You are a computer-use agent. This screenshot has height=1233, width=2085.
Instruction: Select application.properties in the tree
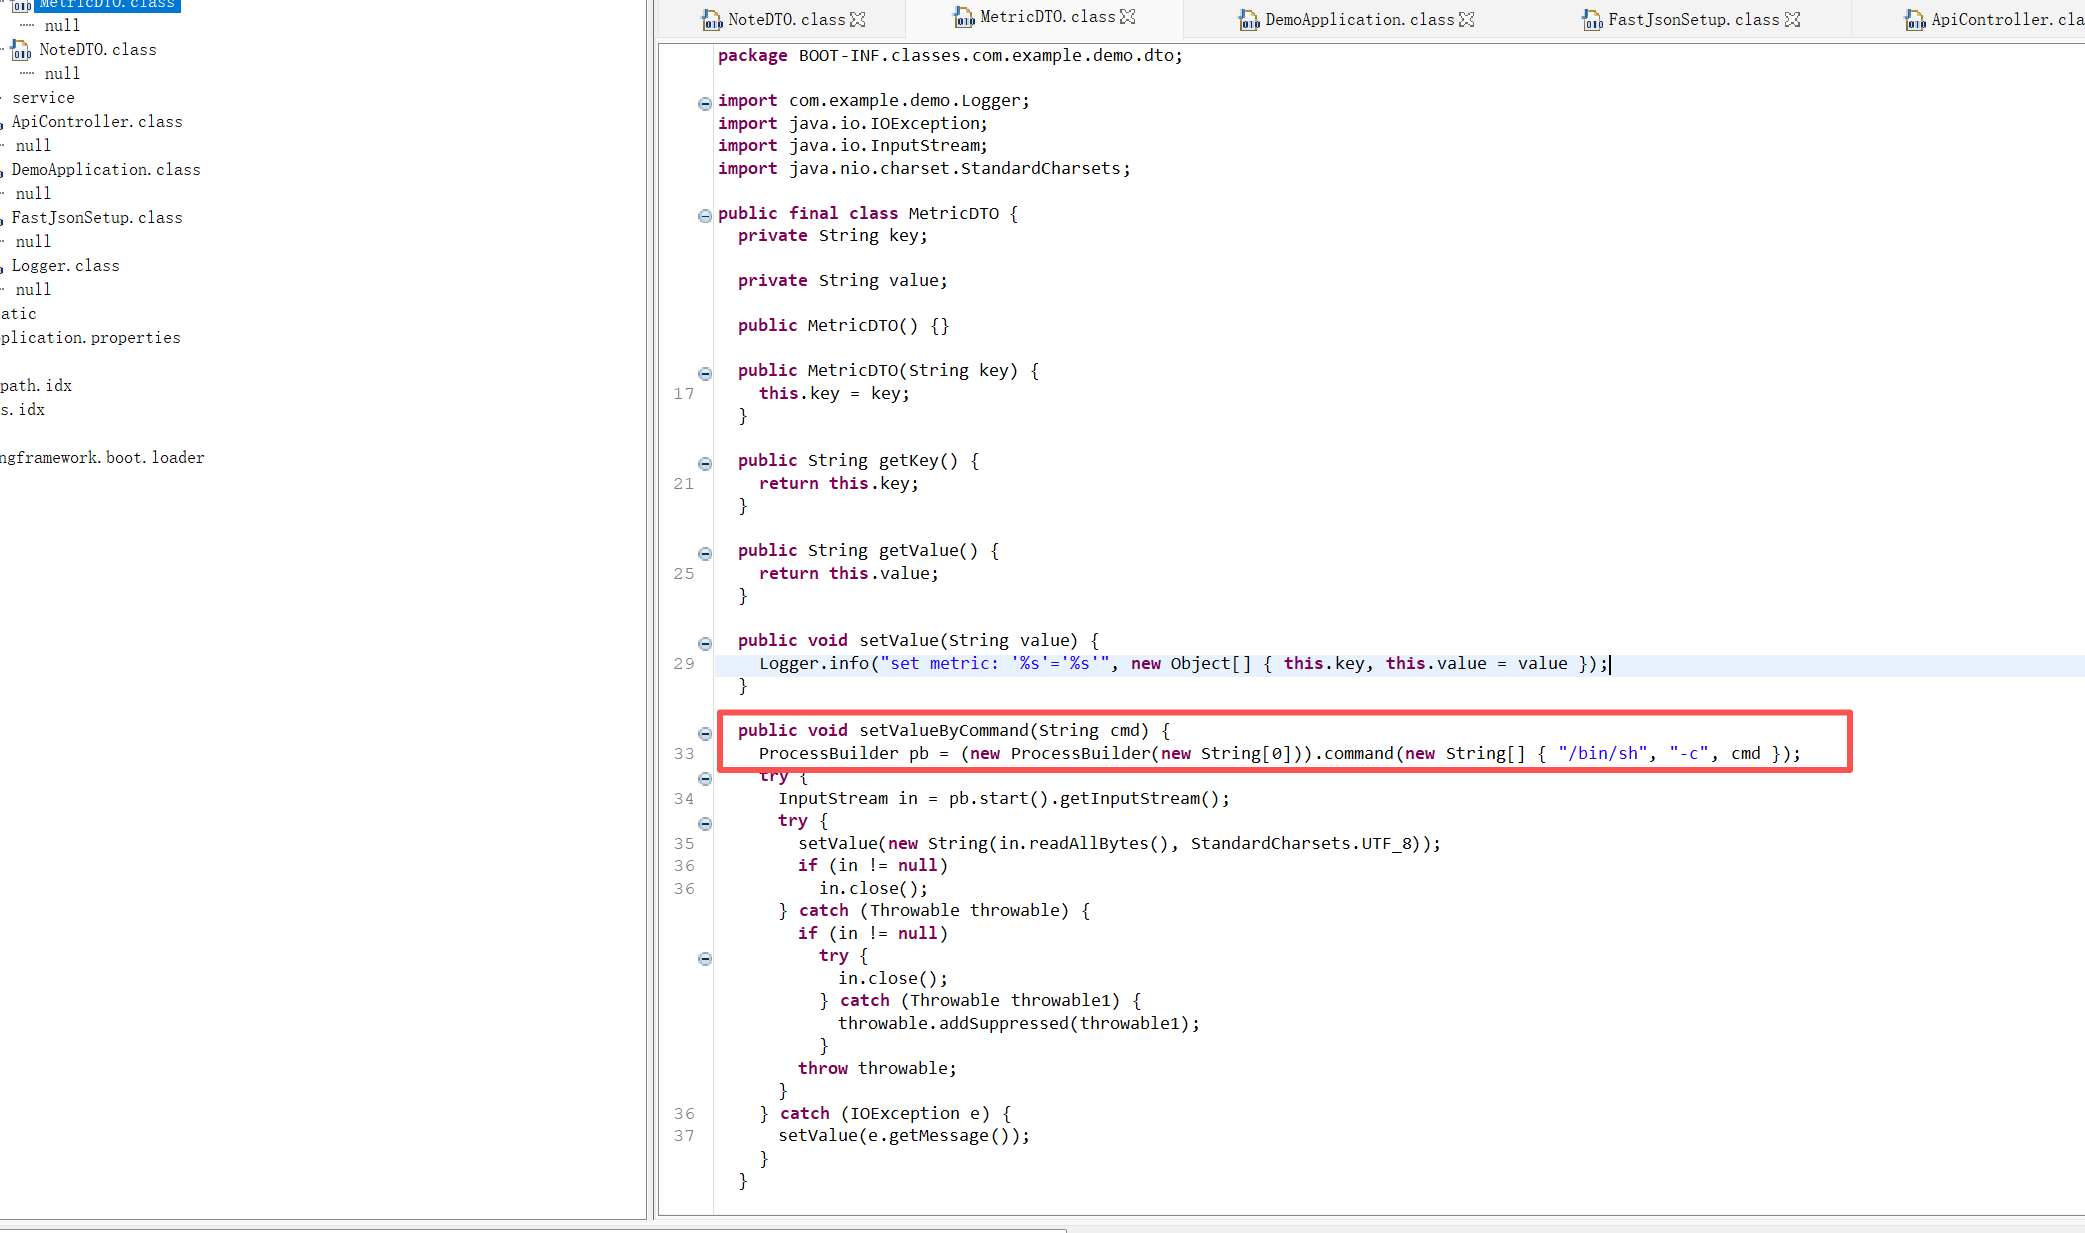click(91, 337)
